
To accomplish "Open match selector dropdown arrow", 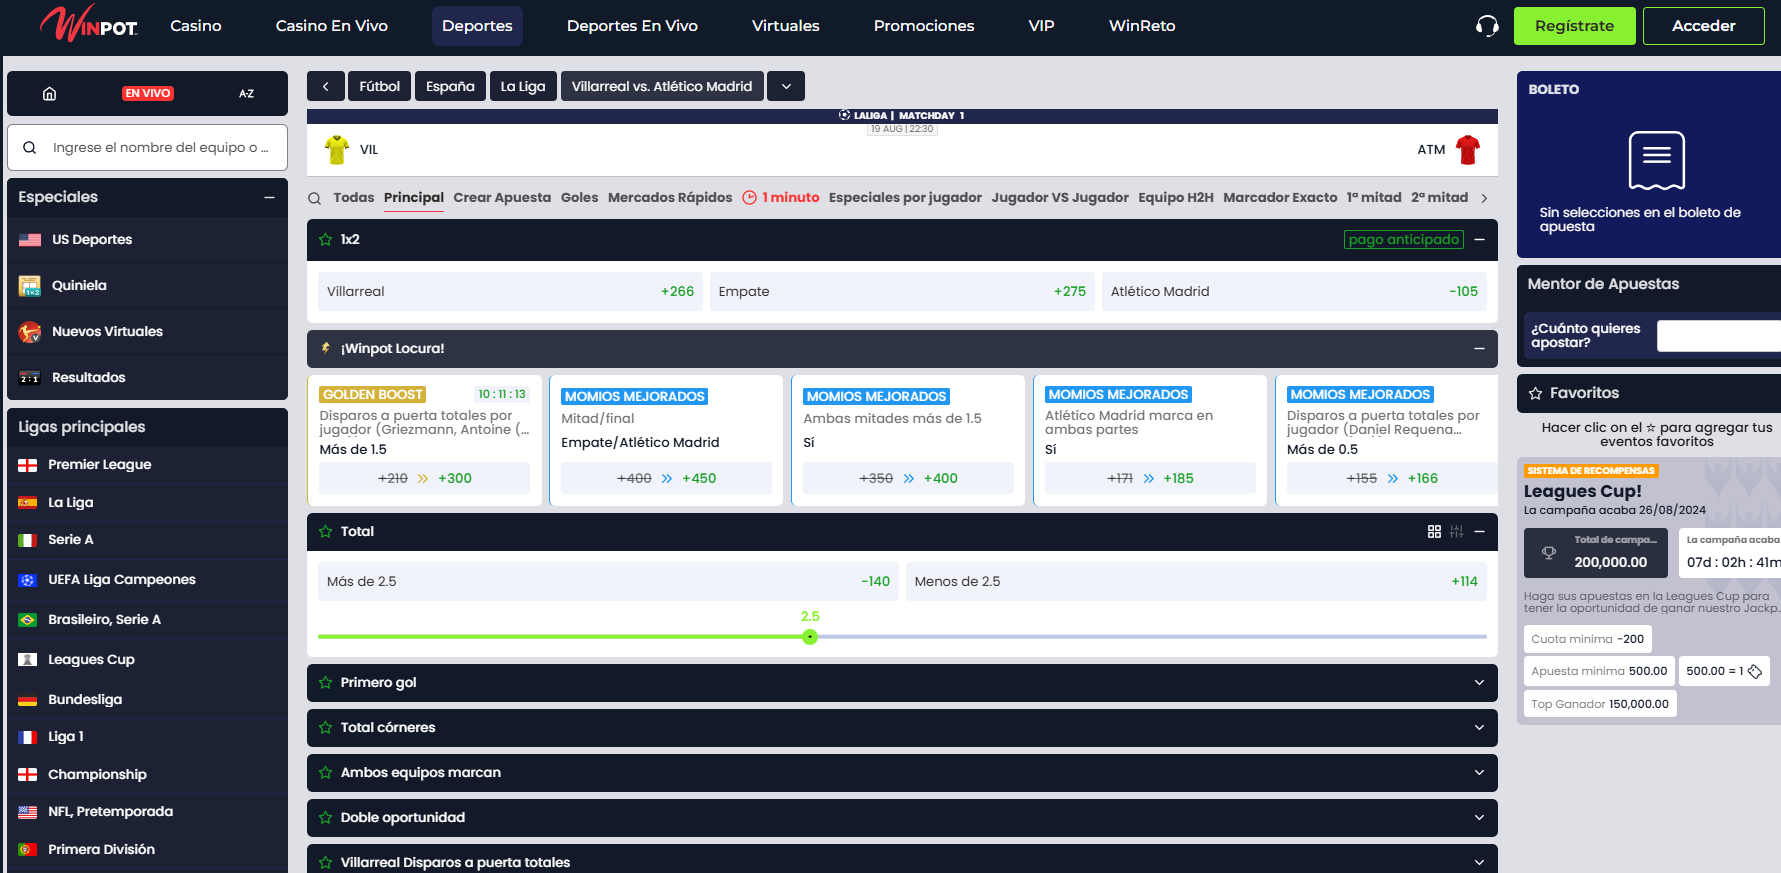I will [x=786, y=86].
